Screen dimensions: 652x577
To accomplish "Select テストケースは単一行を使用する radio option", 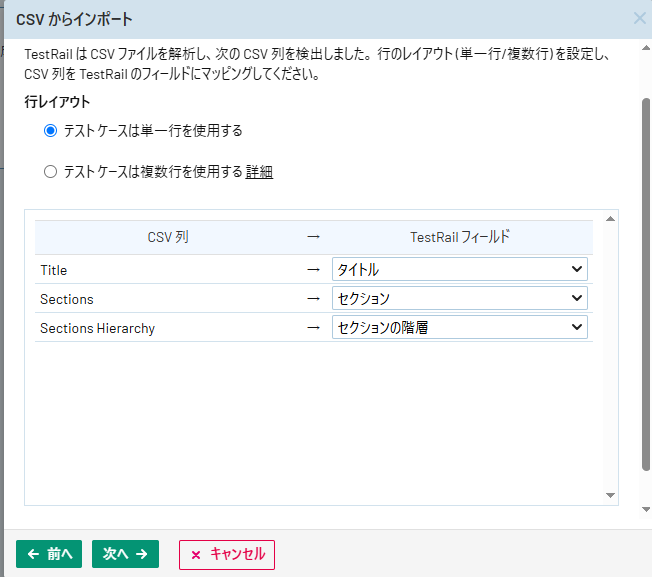I will coord(51,130).
